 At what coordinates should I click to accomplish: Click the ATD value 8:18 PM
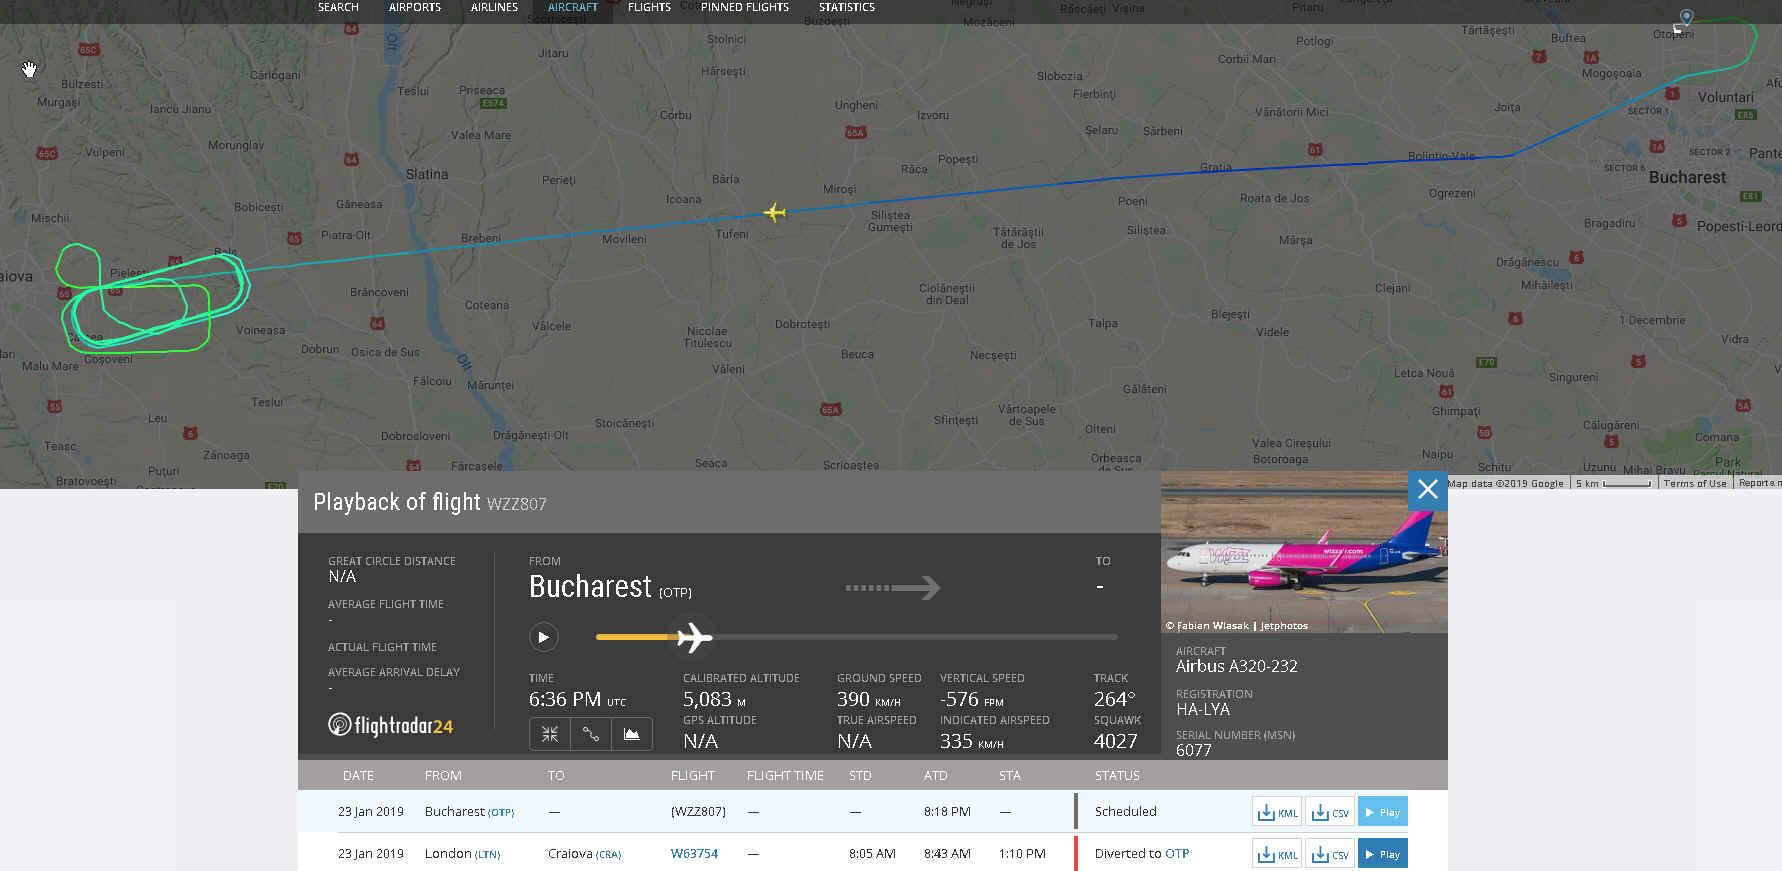pos(947,812)
